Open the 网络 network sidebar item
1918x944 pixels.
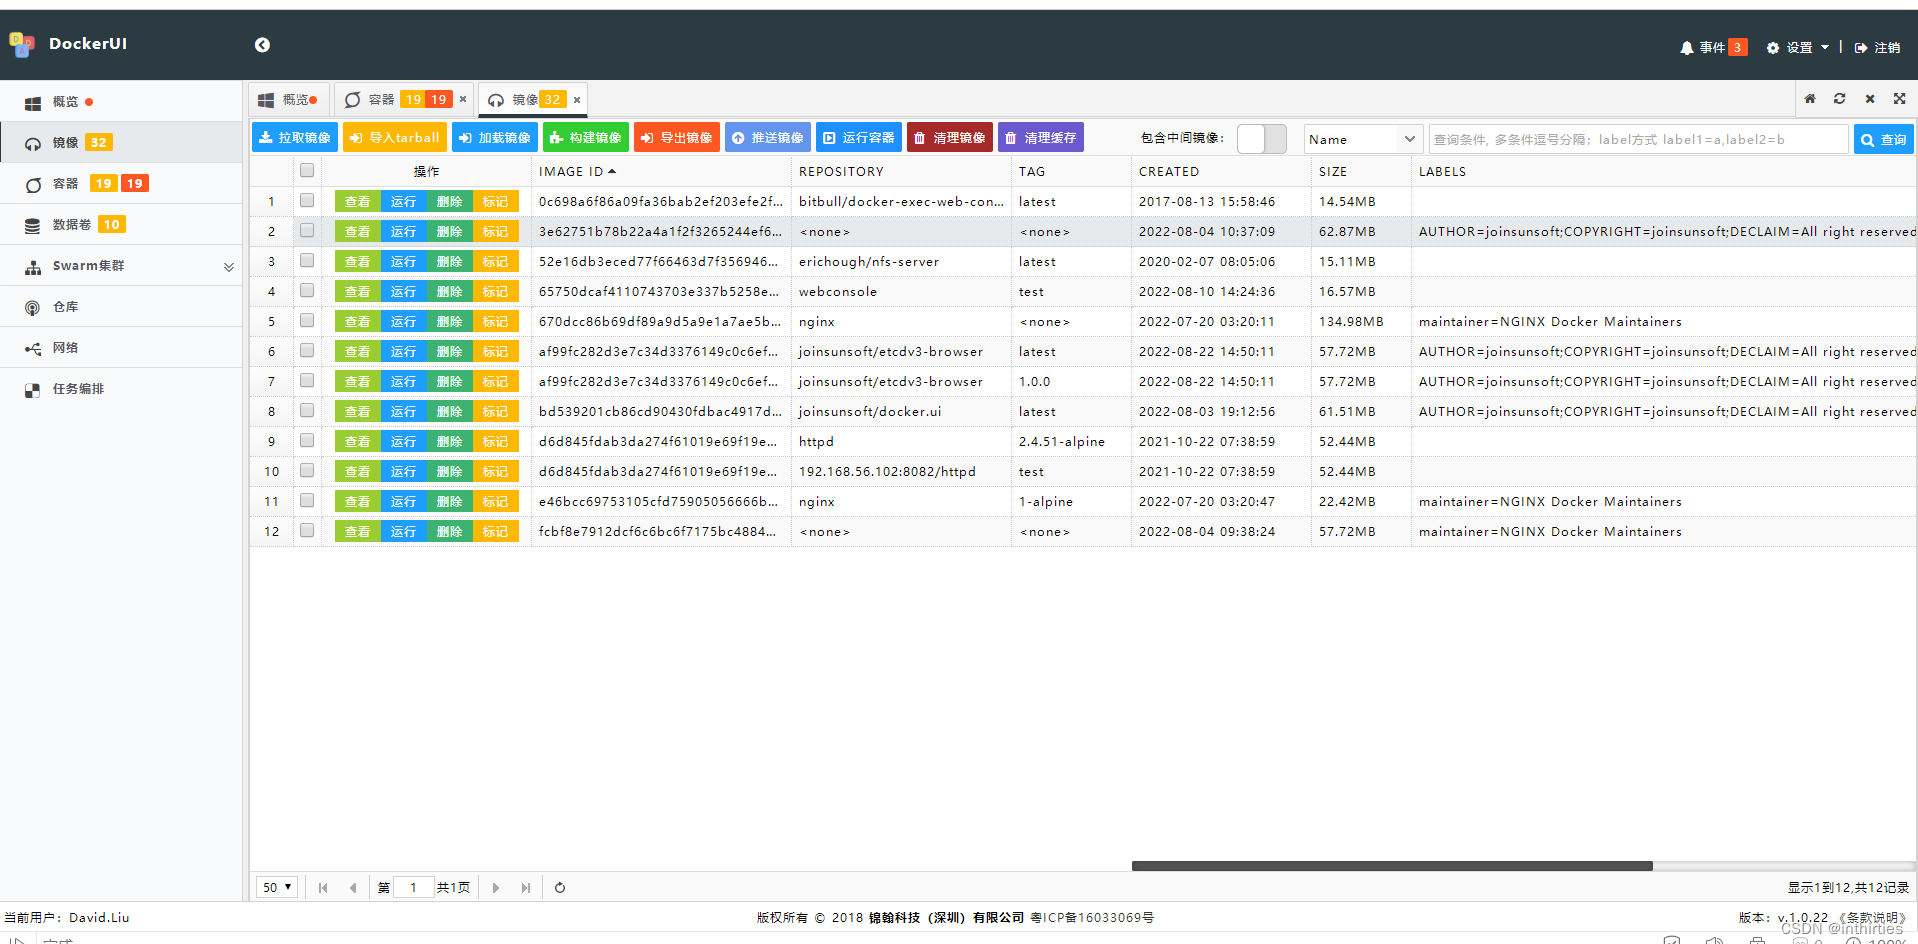pyautogui.click(x=121, y=348)
